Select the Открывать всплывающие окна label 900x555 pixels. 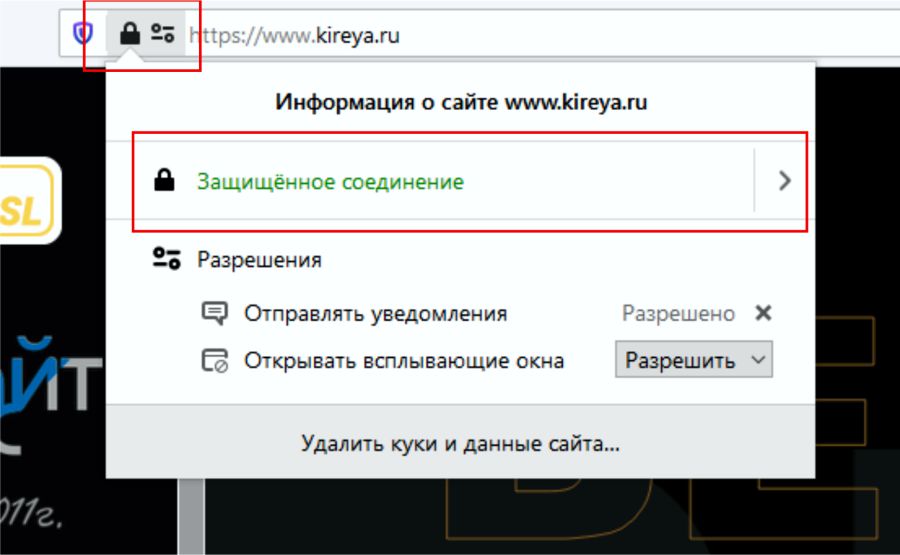click(404, 361)
